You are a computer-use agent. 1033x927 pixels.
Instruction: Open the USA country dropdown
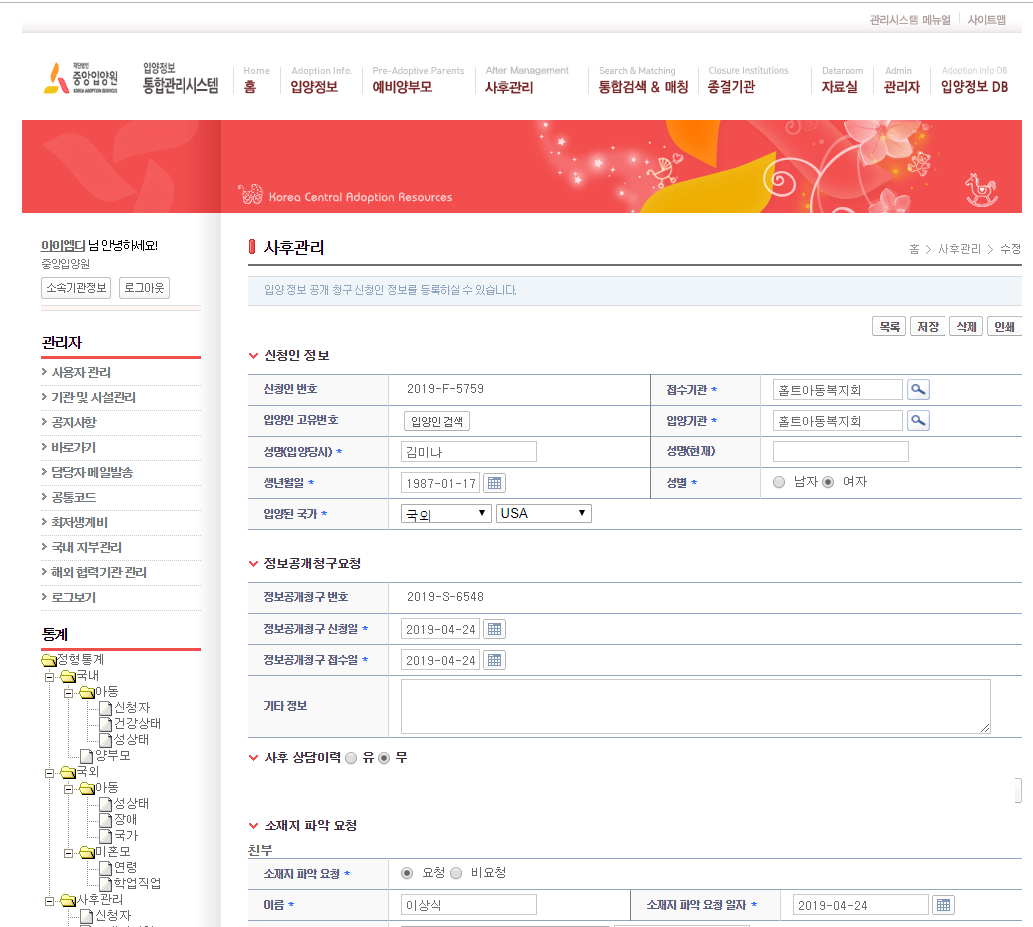543,513
